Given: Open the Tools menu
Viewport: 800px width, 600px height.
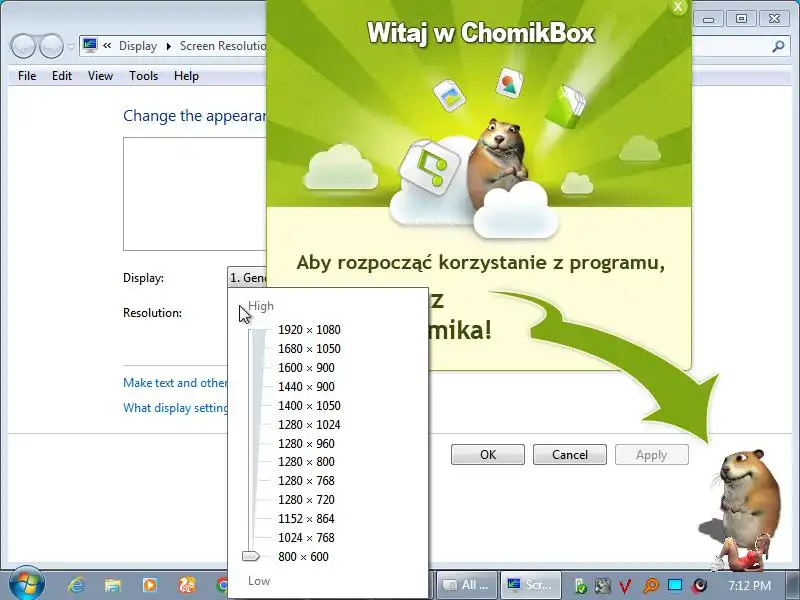Looking at the screenshot, I should tap(143, 76).
